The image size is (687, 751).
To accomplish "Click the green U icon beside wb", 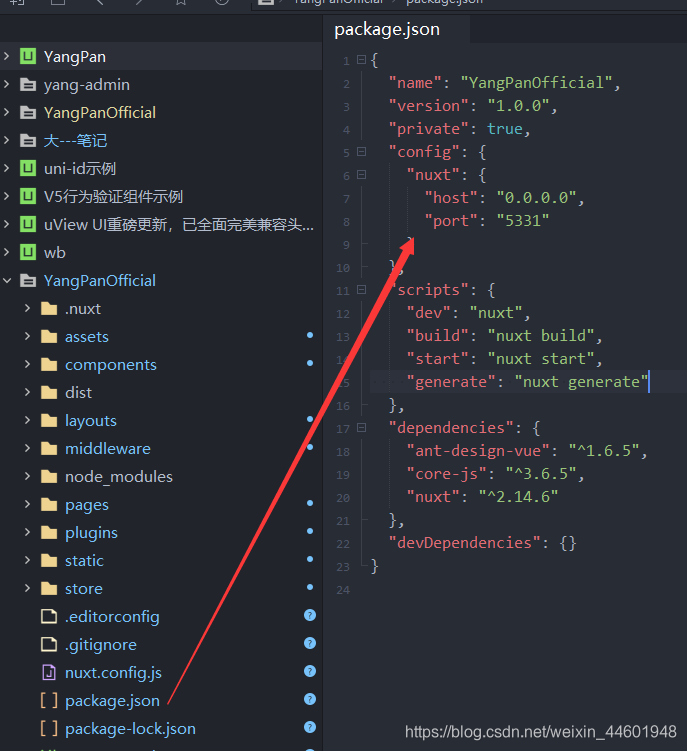I will click(x=28, y=252).
